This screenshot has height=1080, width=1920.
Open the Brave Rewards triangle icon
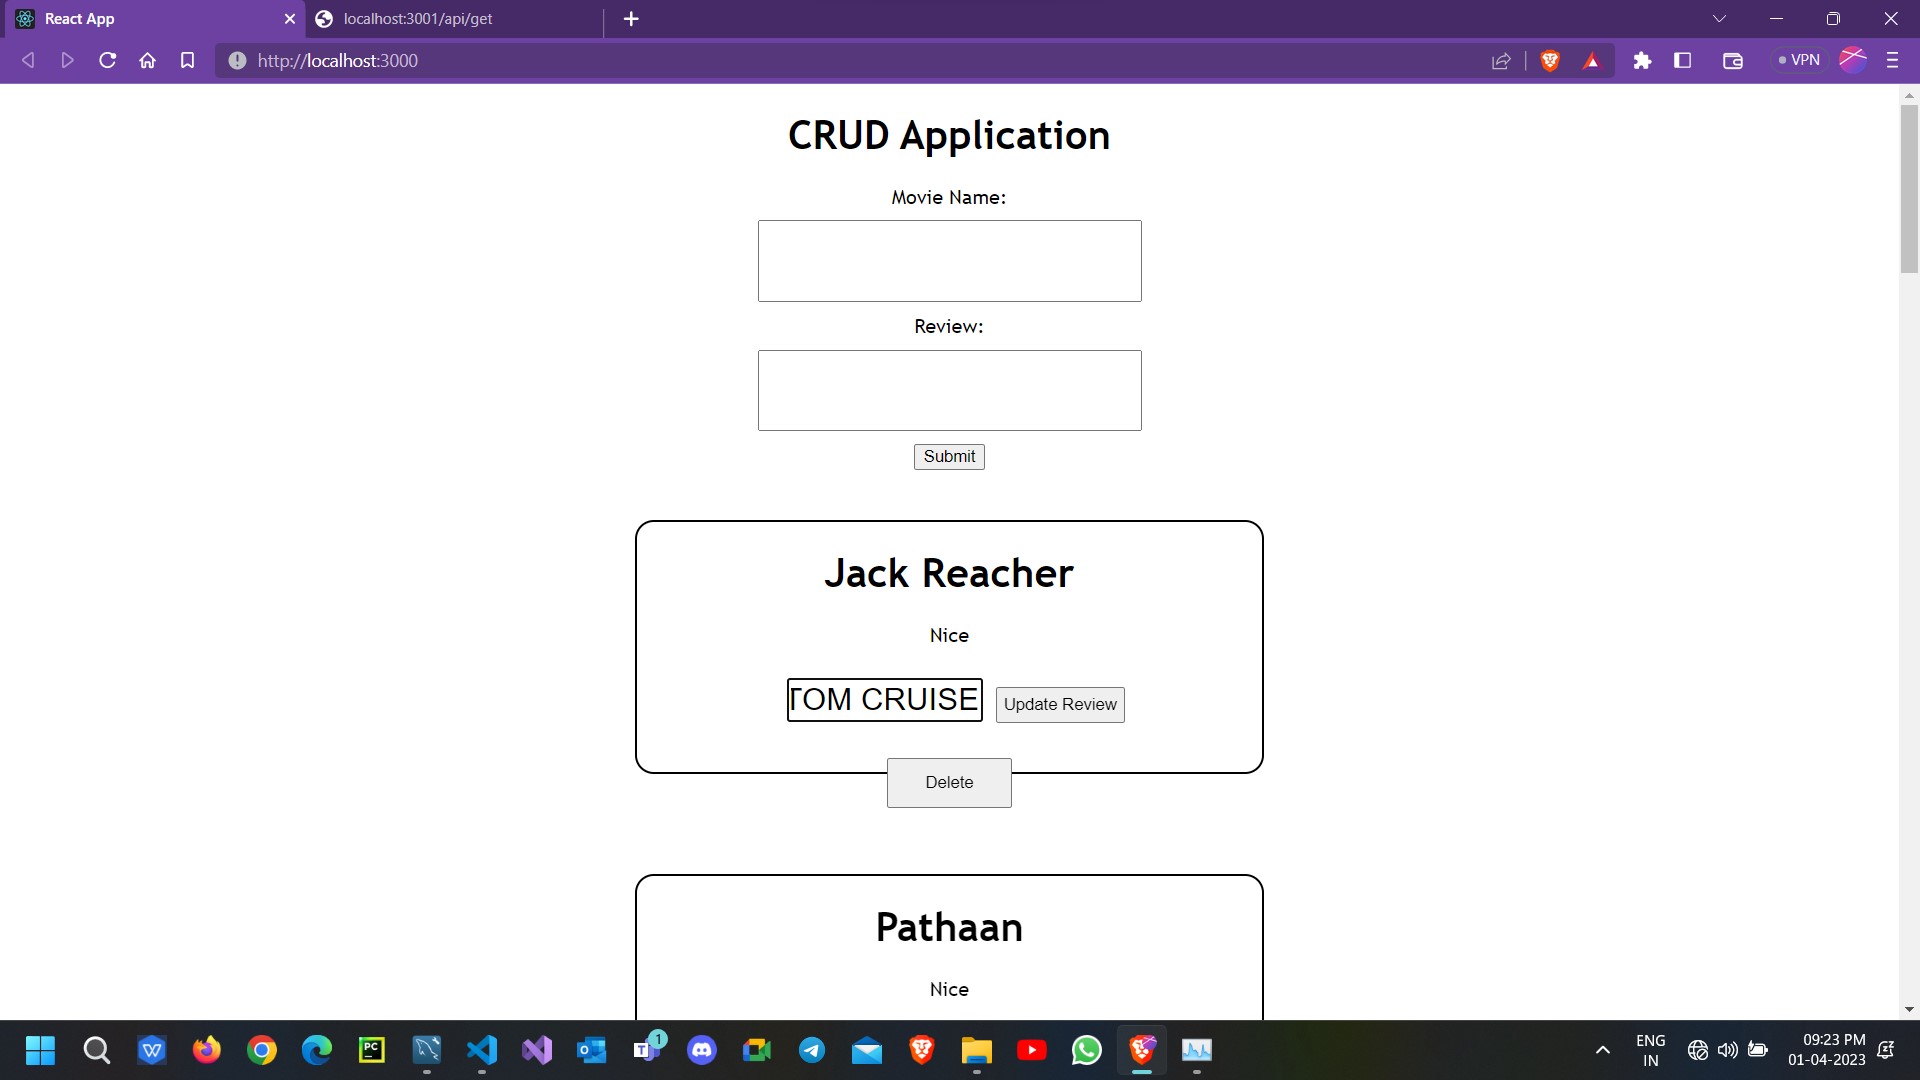point(1592,60)
